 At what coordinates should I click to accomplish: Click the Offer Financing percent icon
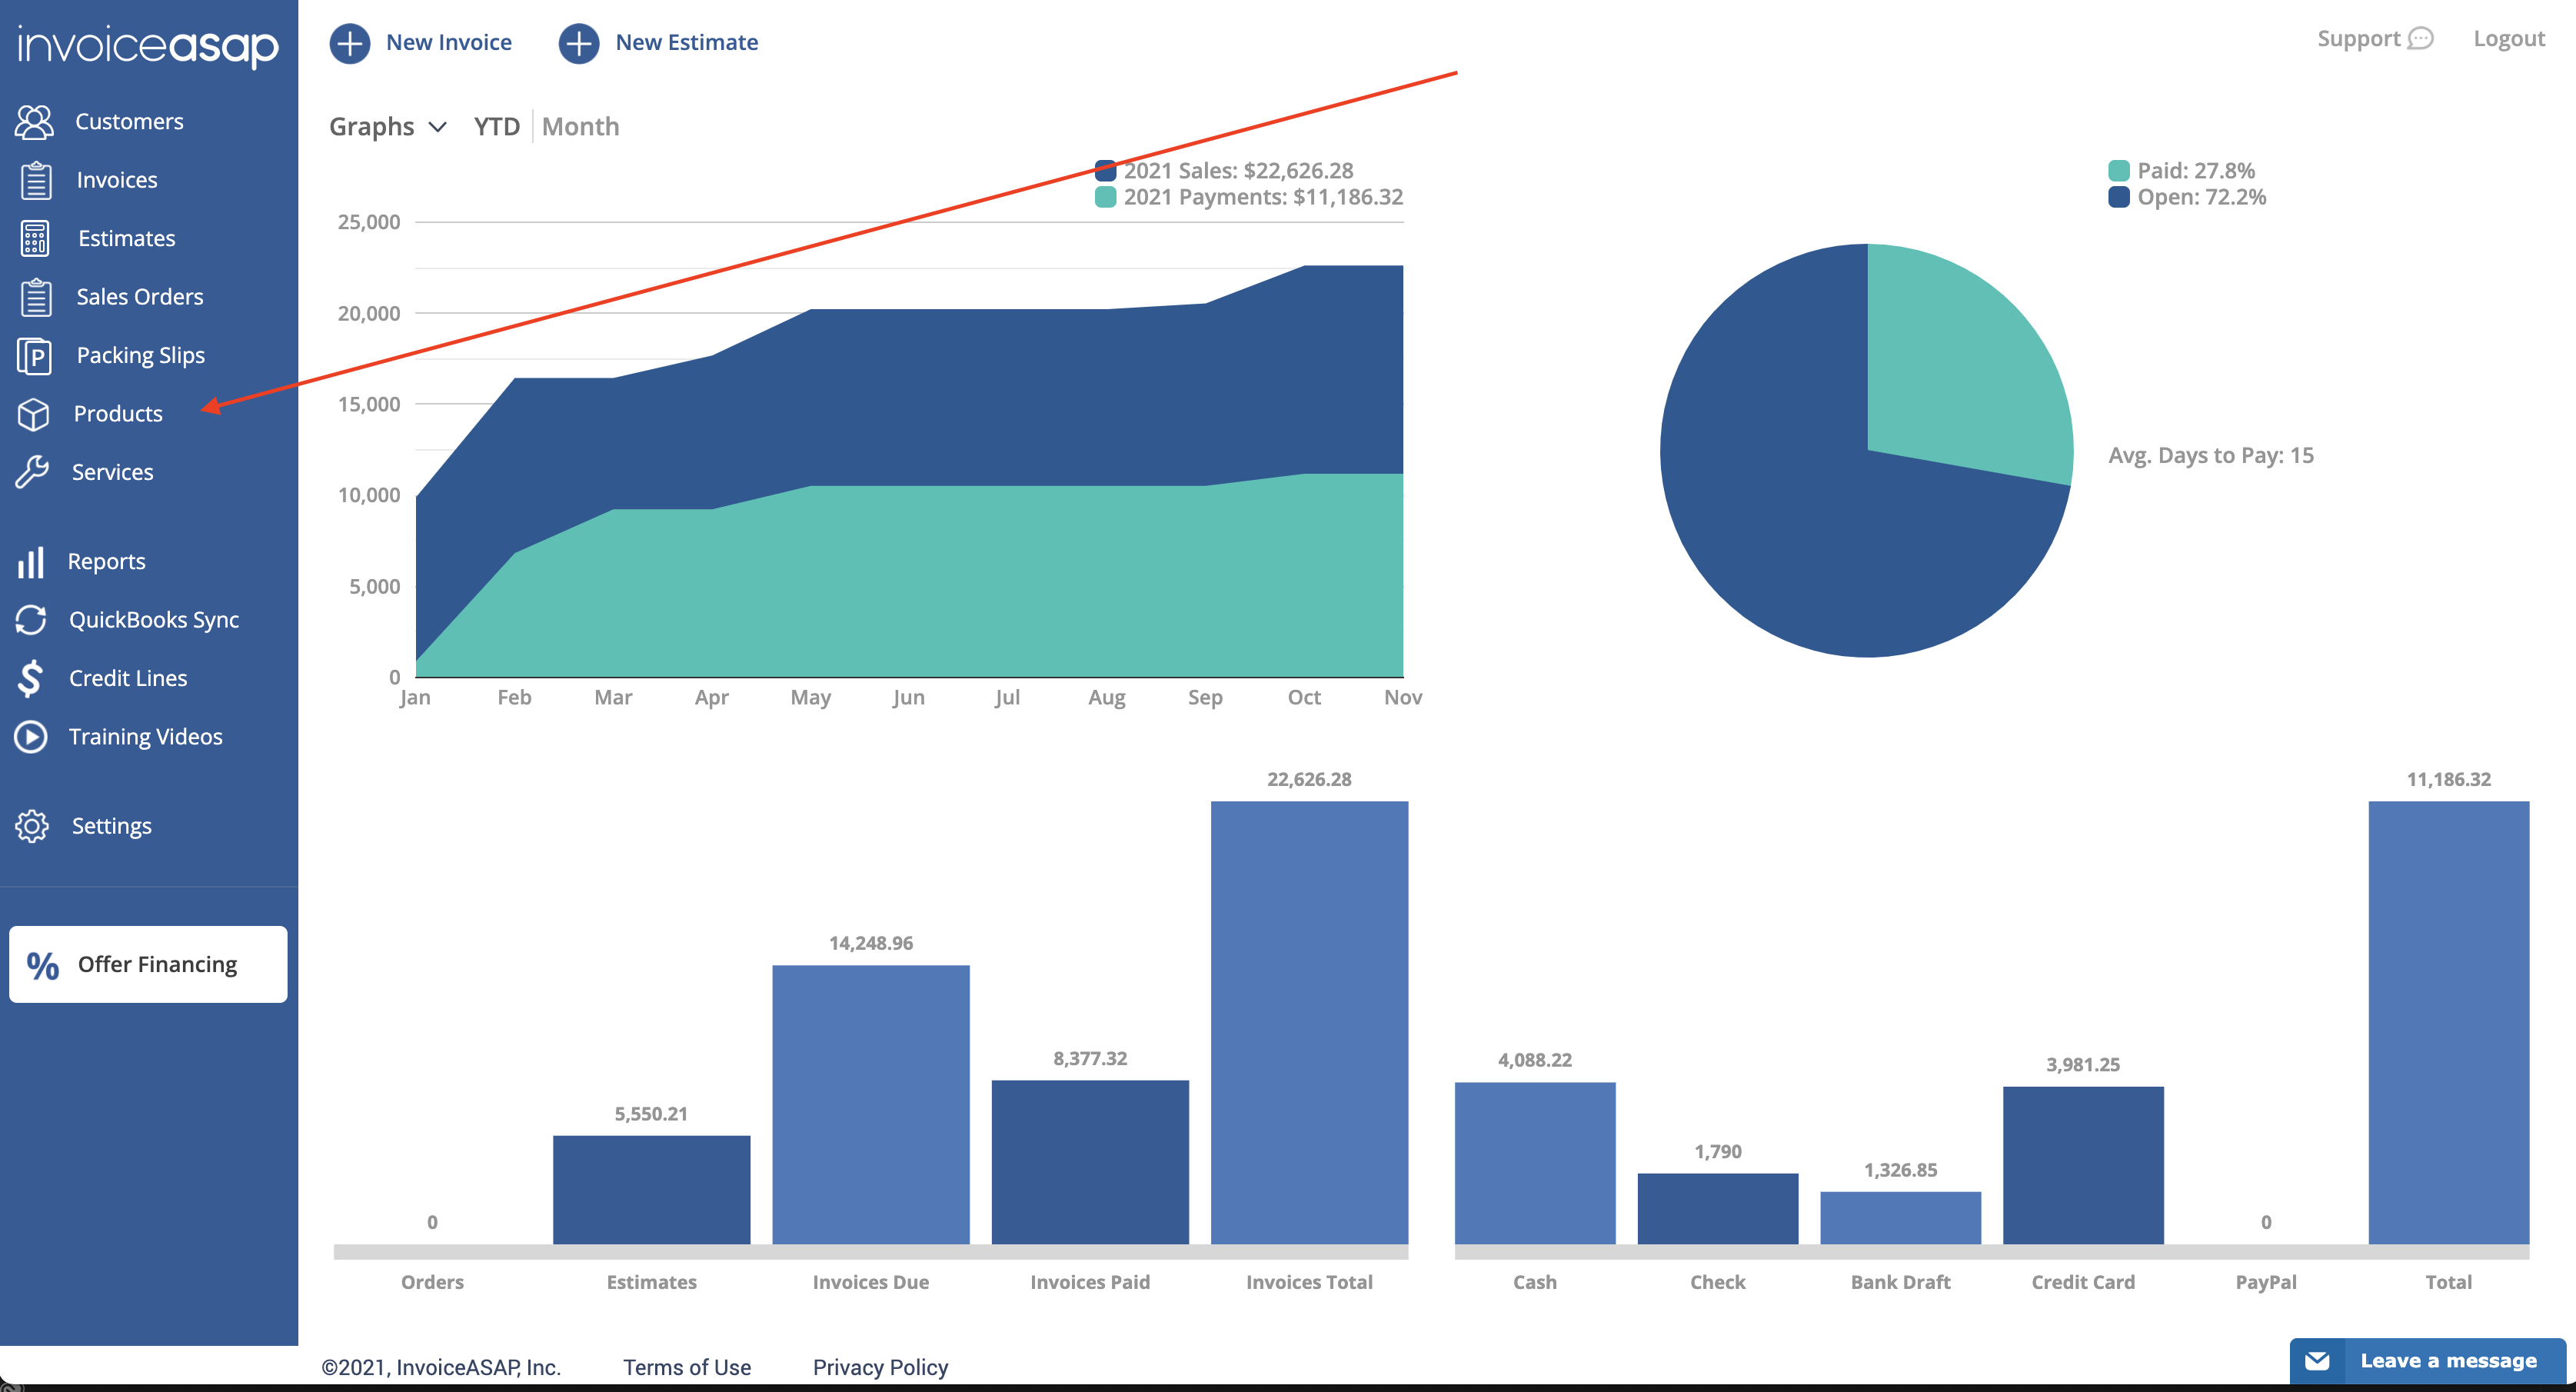(43, 965)
